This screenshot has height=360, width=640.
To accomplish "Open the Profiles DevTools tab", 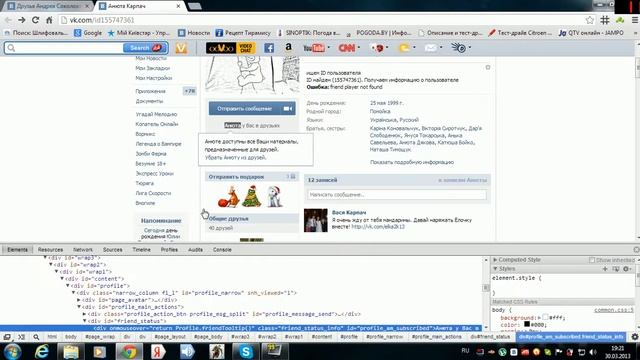I will pyautogui.click(x=169, y=249).
